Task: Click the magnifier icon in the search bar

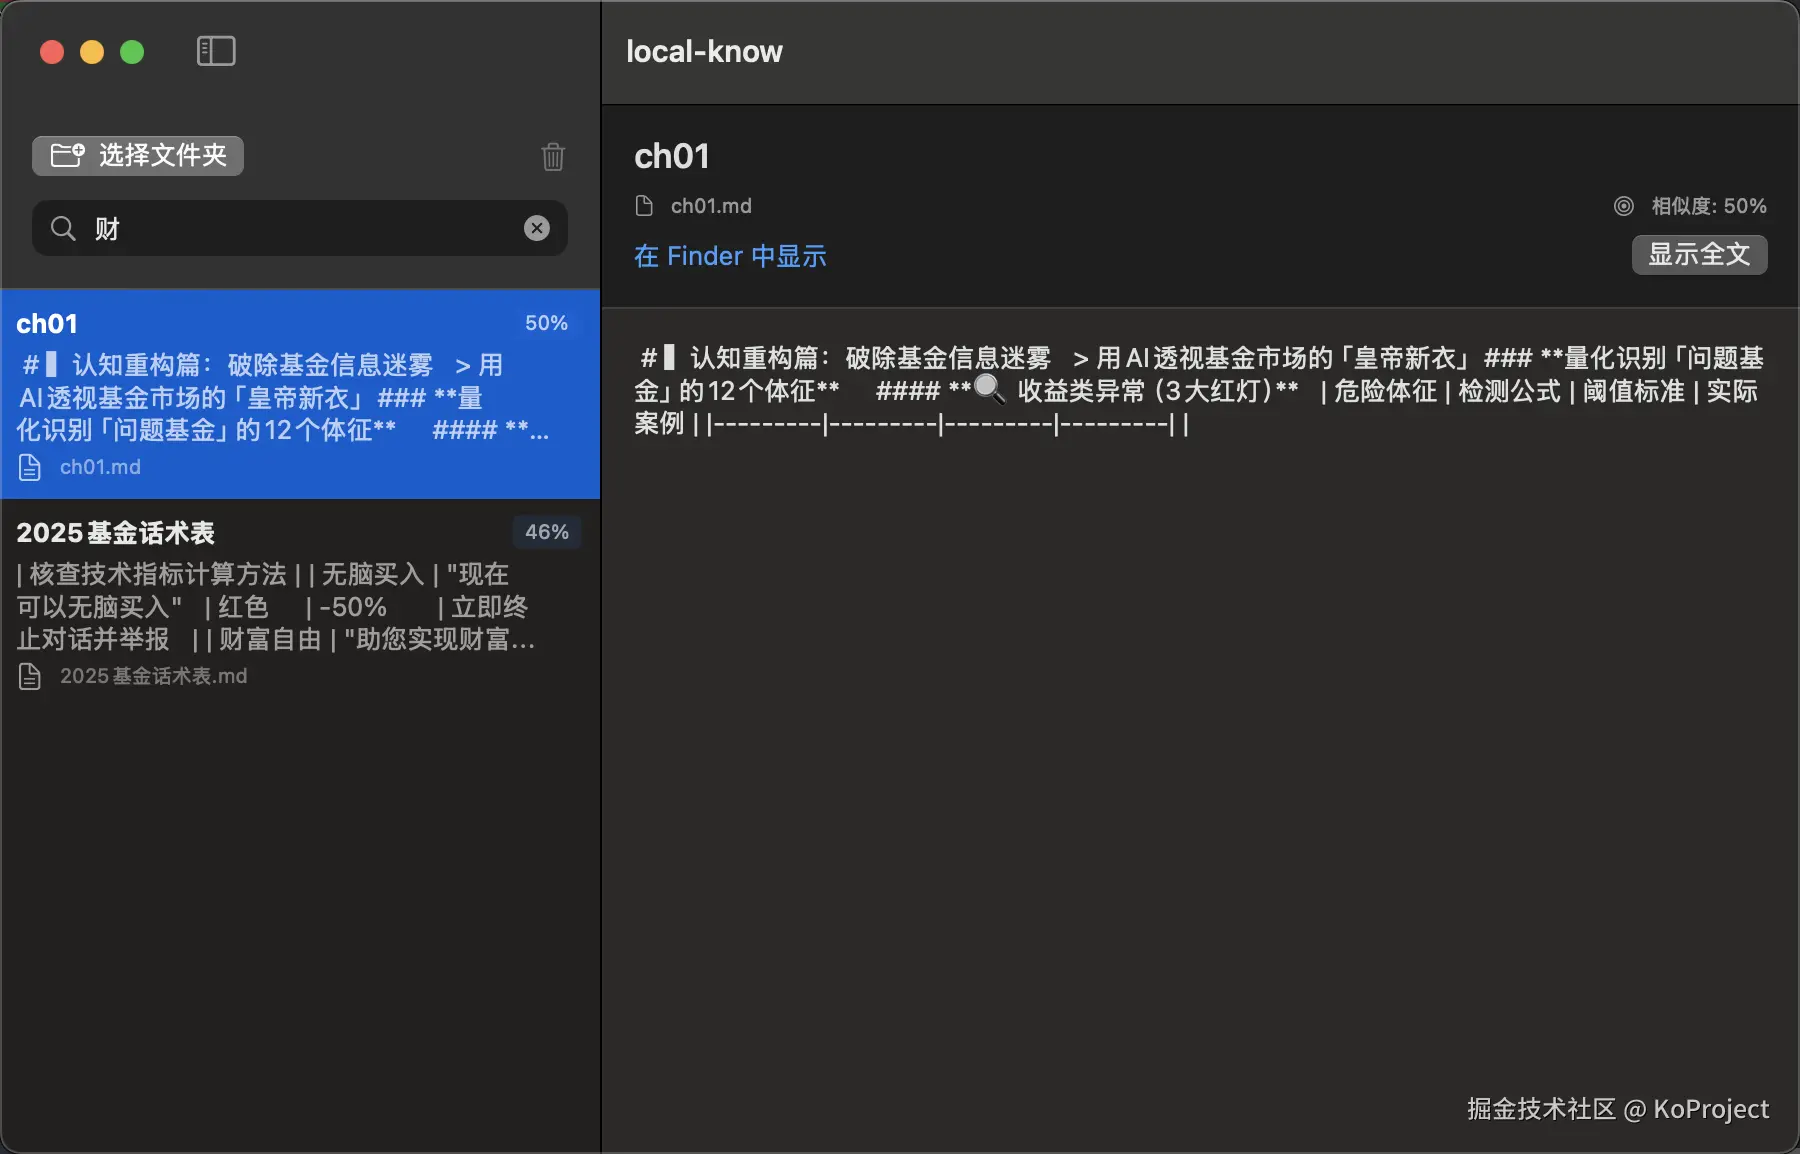Action: tap(62, 228)
